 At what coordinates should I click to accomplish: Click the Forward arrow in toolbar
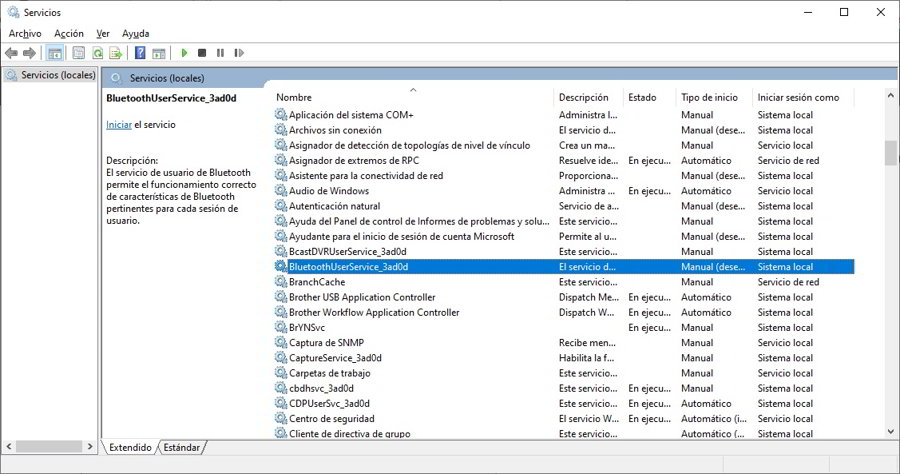30,53
